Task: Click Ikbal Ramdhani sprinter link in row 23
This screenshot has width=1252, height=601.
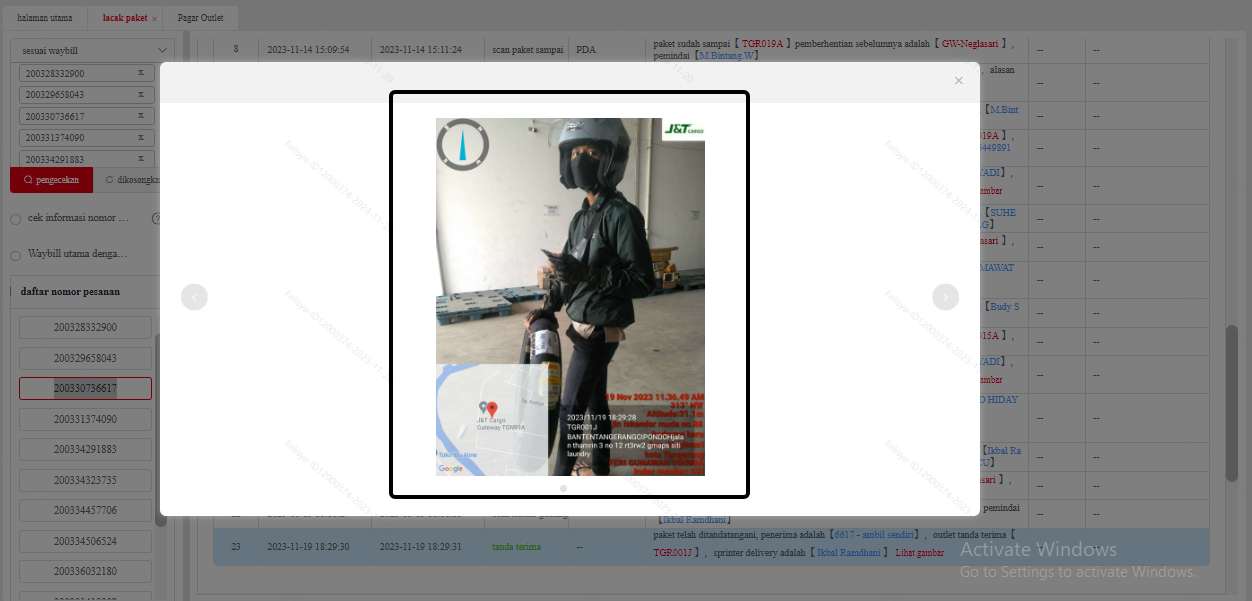Action: (x=849, y=552)
